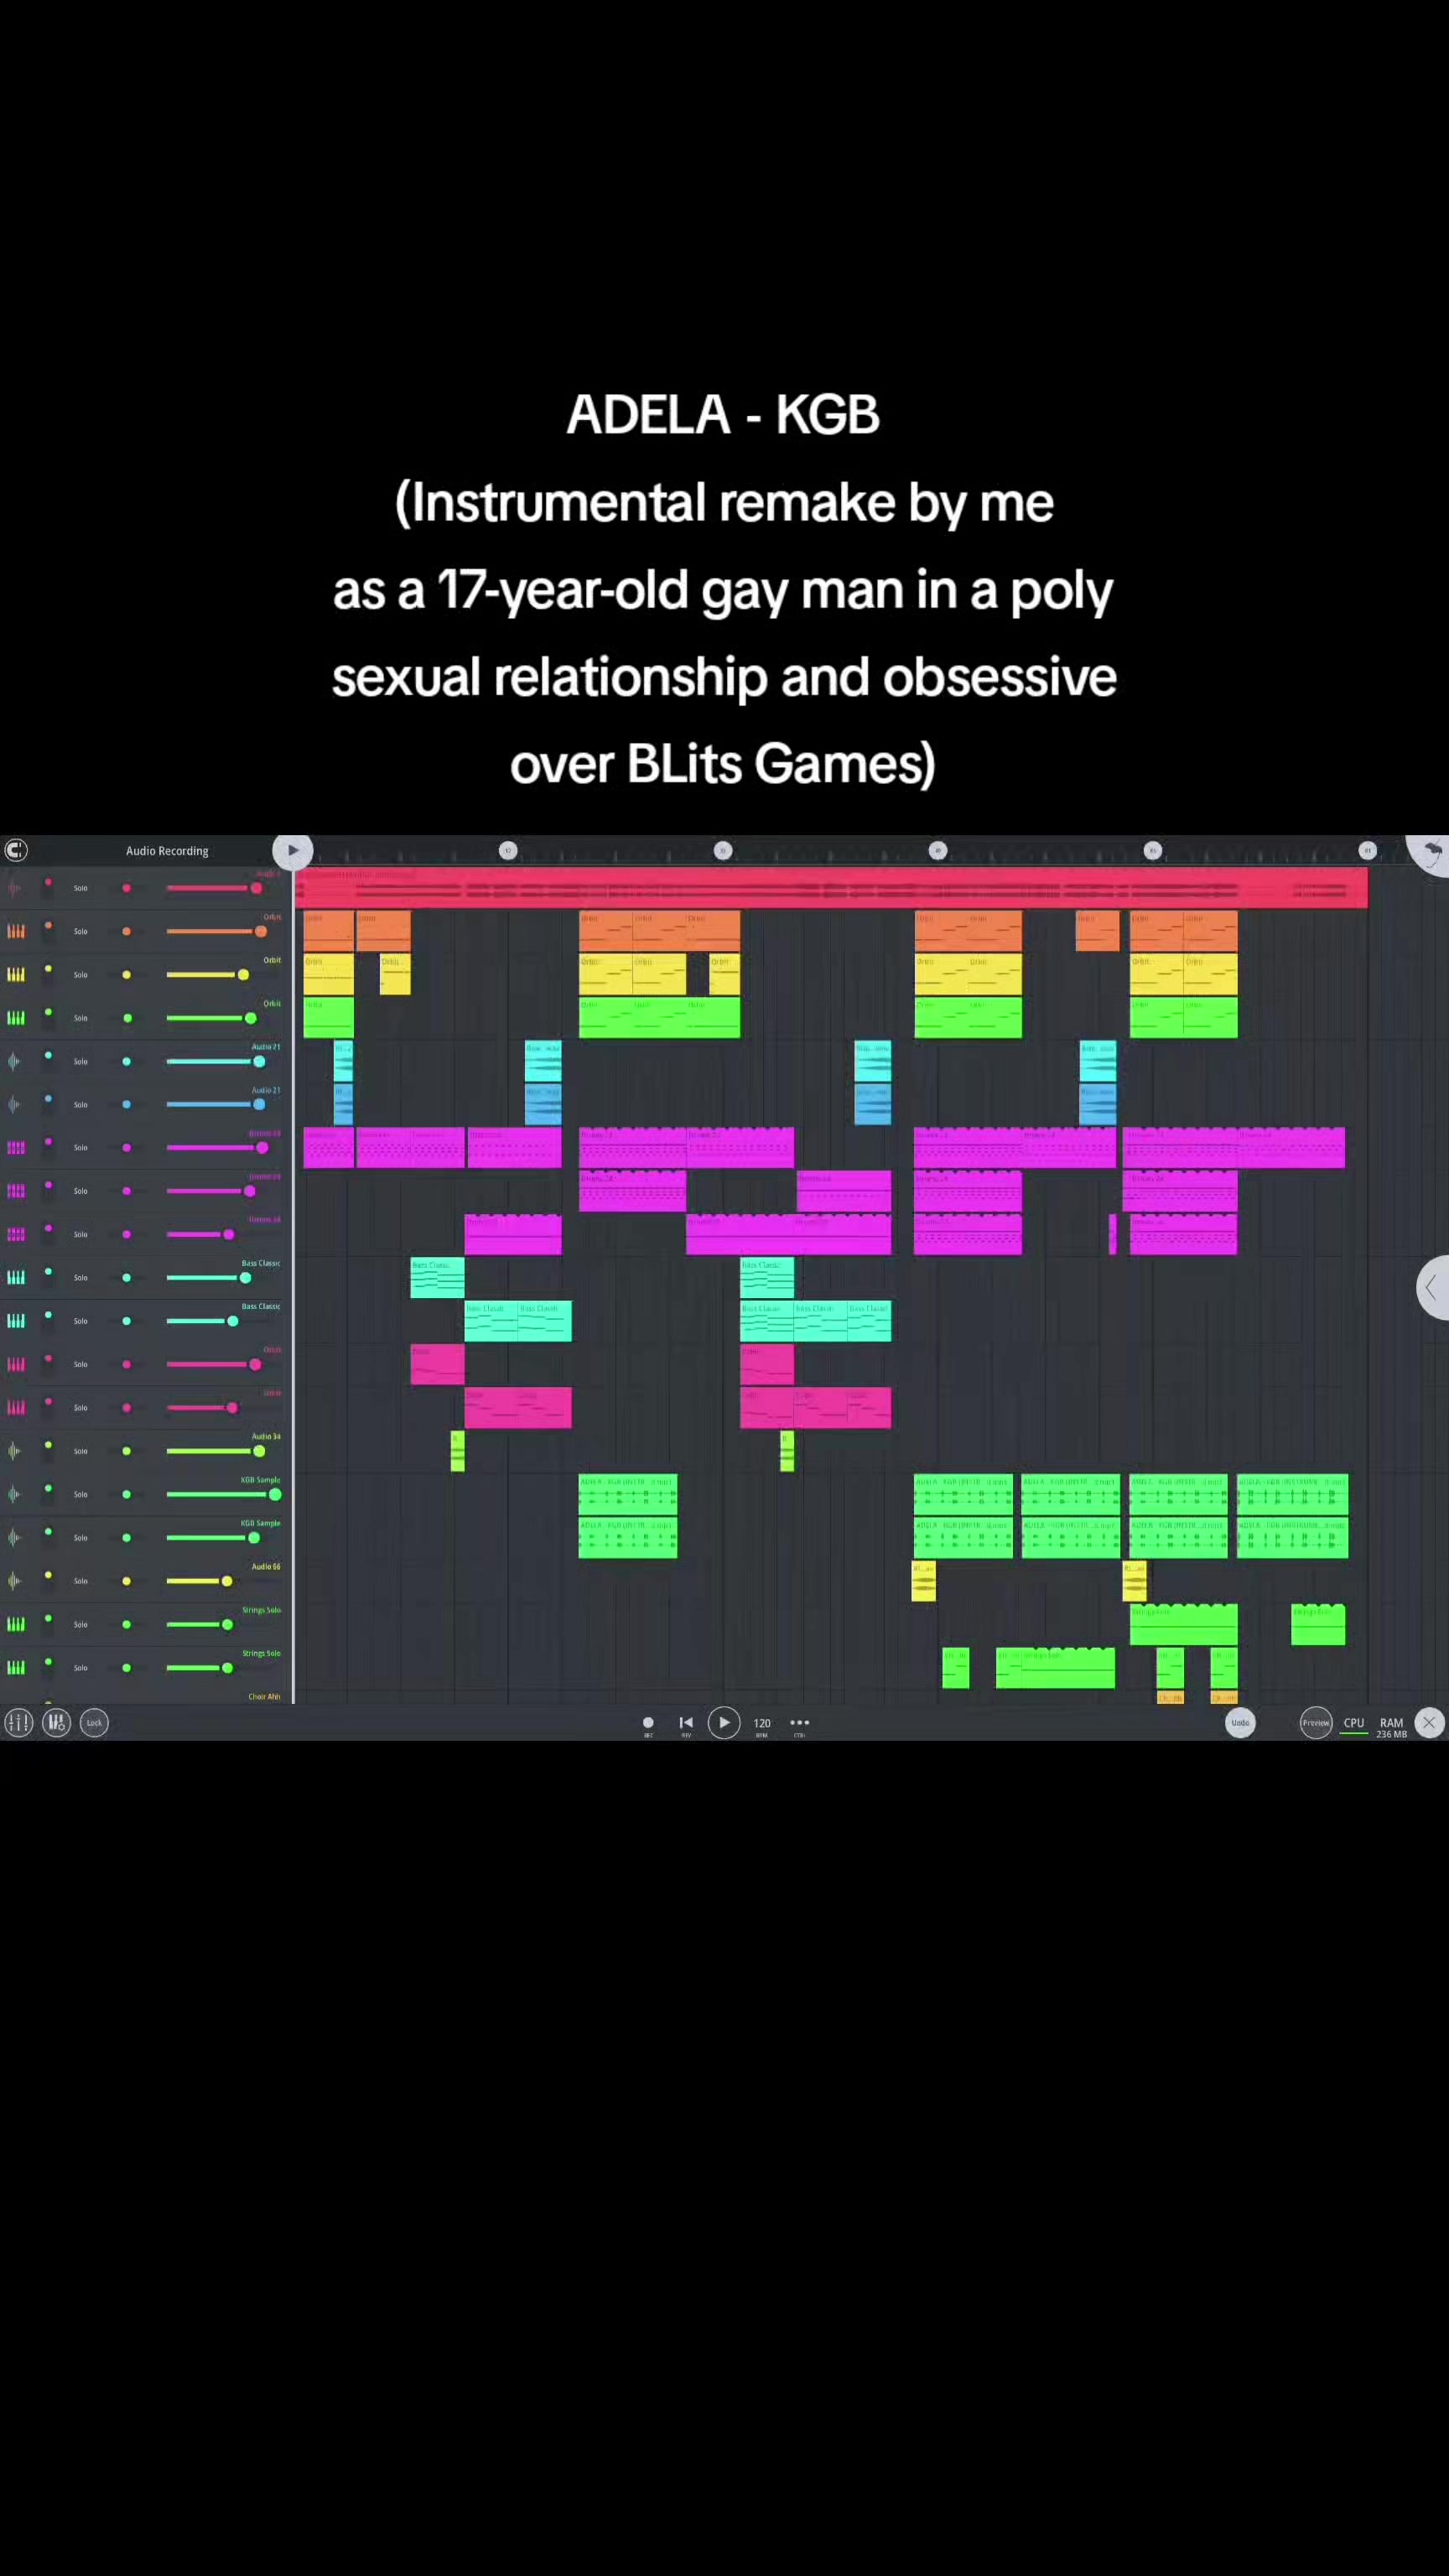Select the Audio 34 track waveform icon
This screenshot has width=1449, height=2576.
point(14,1451)
